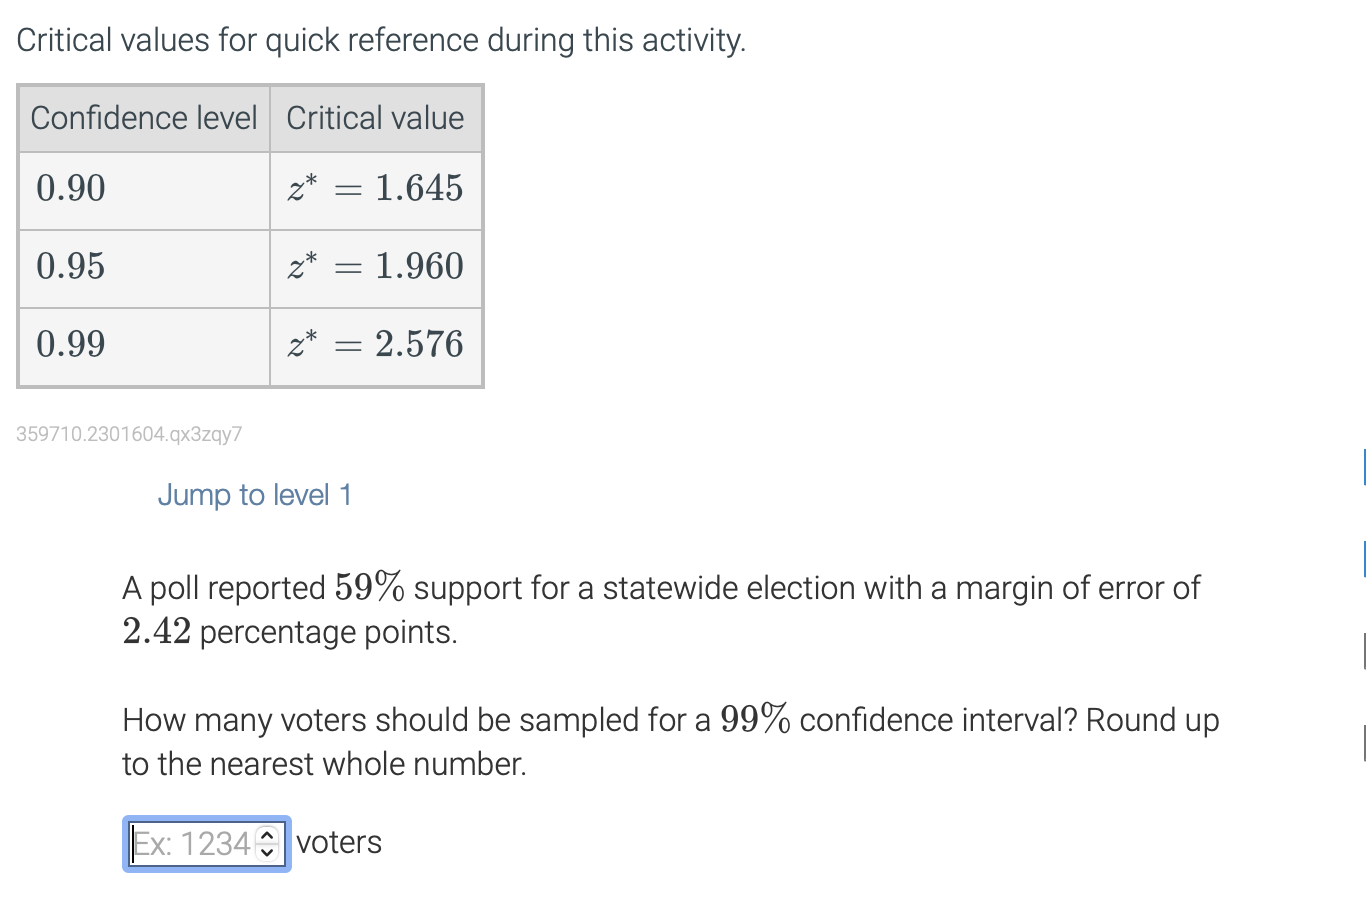Click the stepper down arrow to decrease voters

pyautogui.click(x=266, y=851)
